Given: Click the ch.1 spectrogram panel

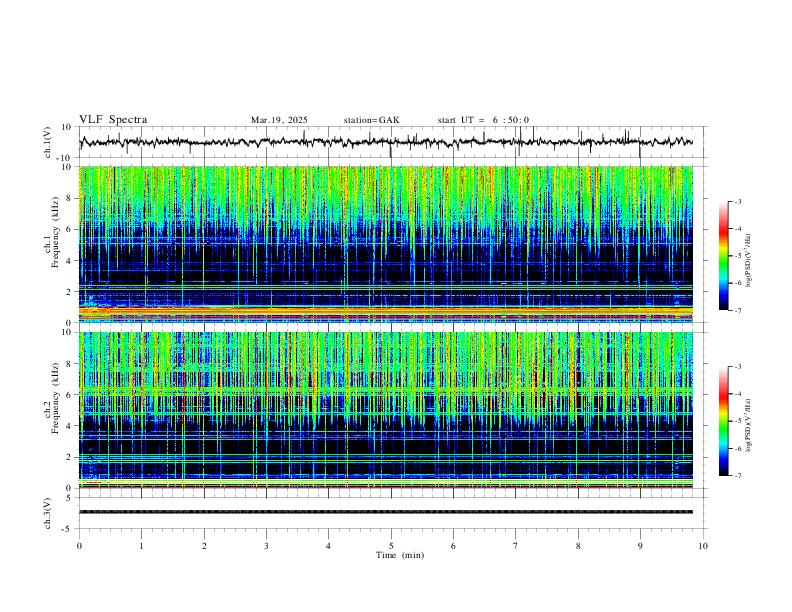Looking at the screenshot, I should click(386, 244).
